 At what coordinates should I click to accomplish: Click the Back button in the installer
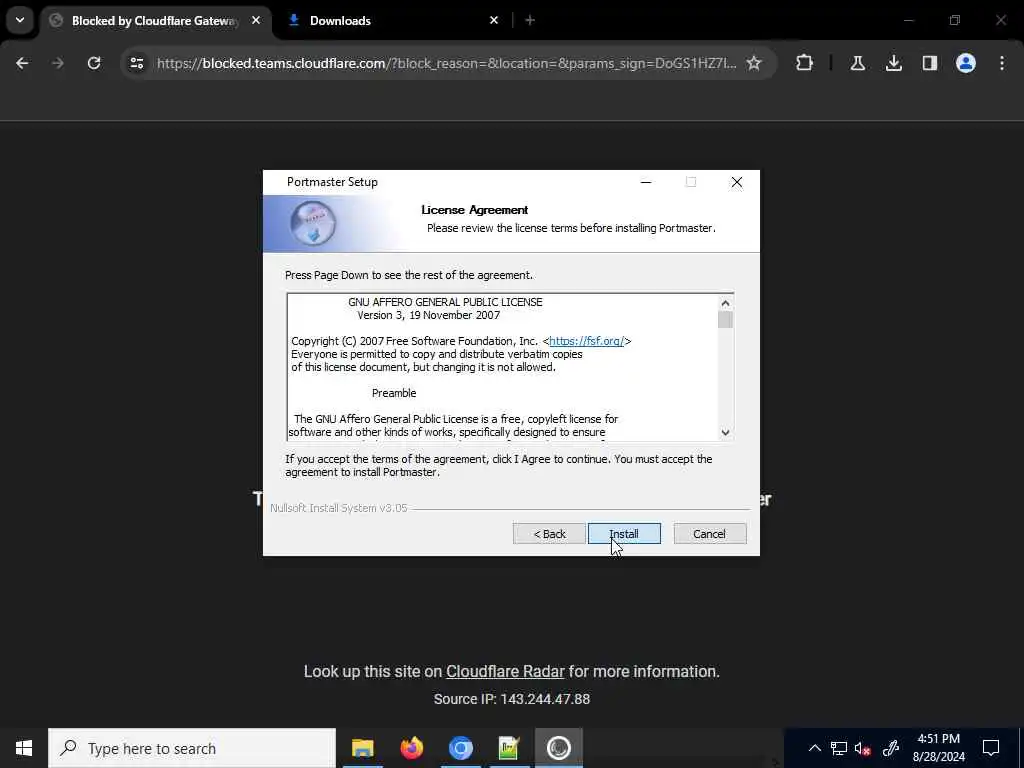click(549, 534)
